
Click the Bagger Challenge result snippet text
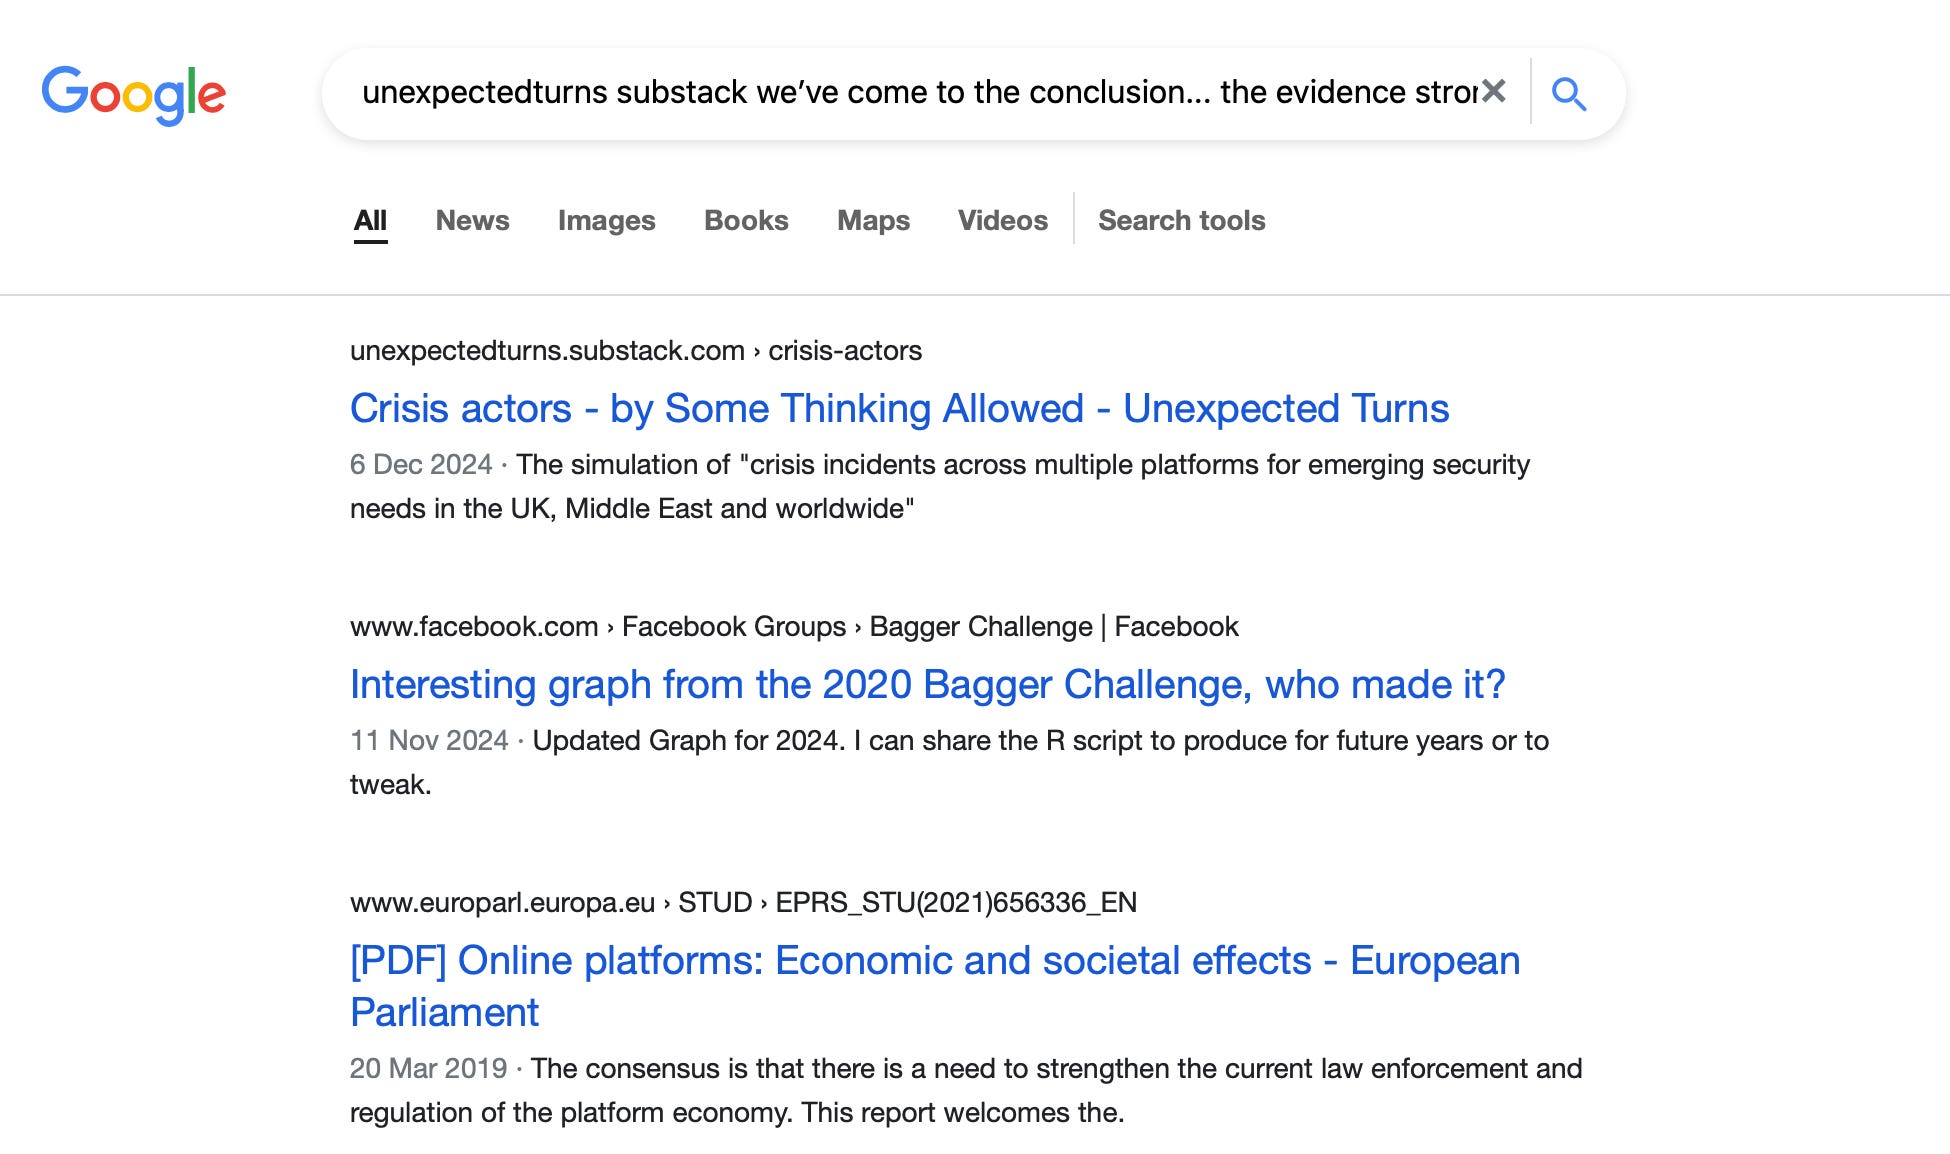click(x=949, y=762)
